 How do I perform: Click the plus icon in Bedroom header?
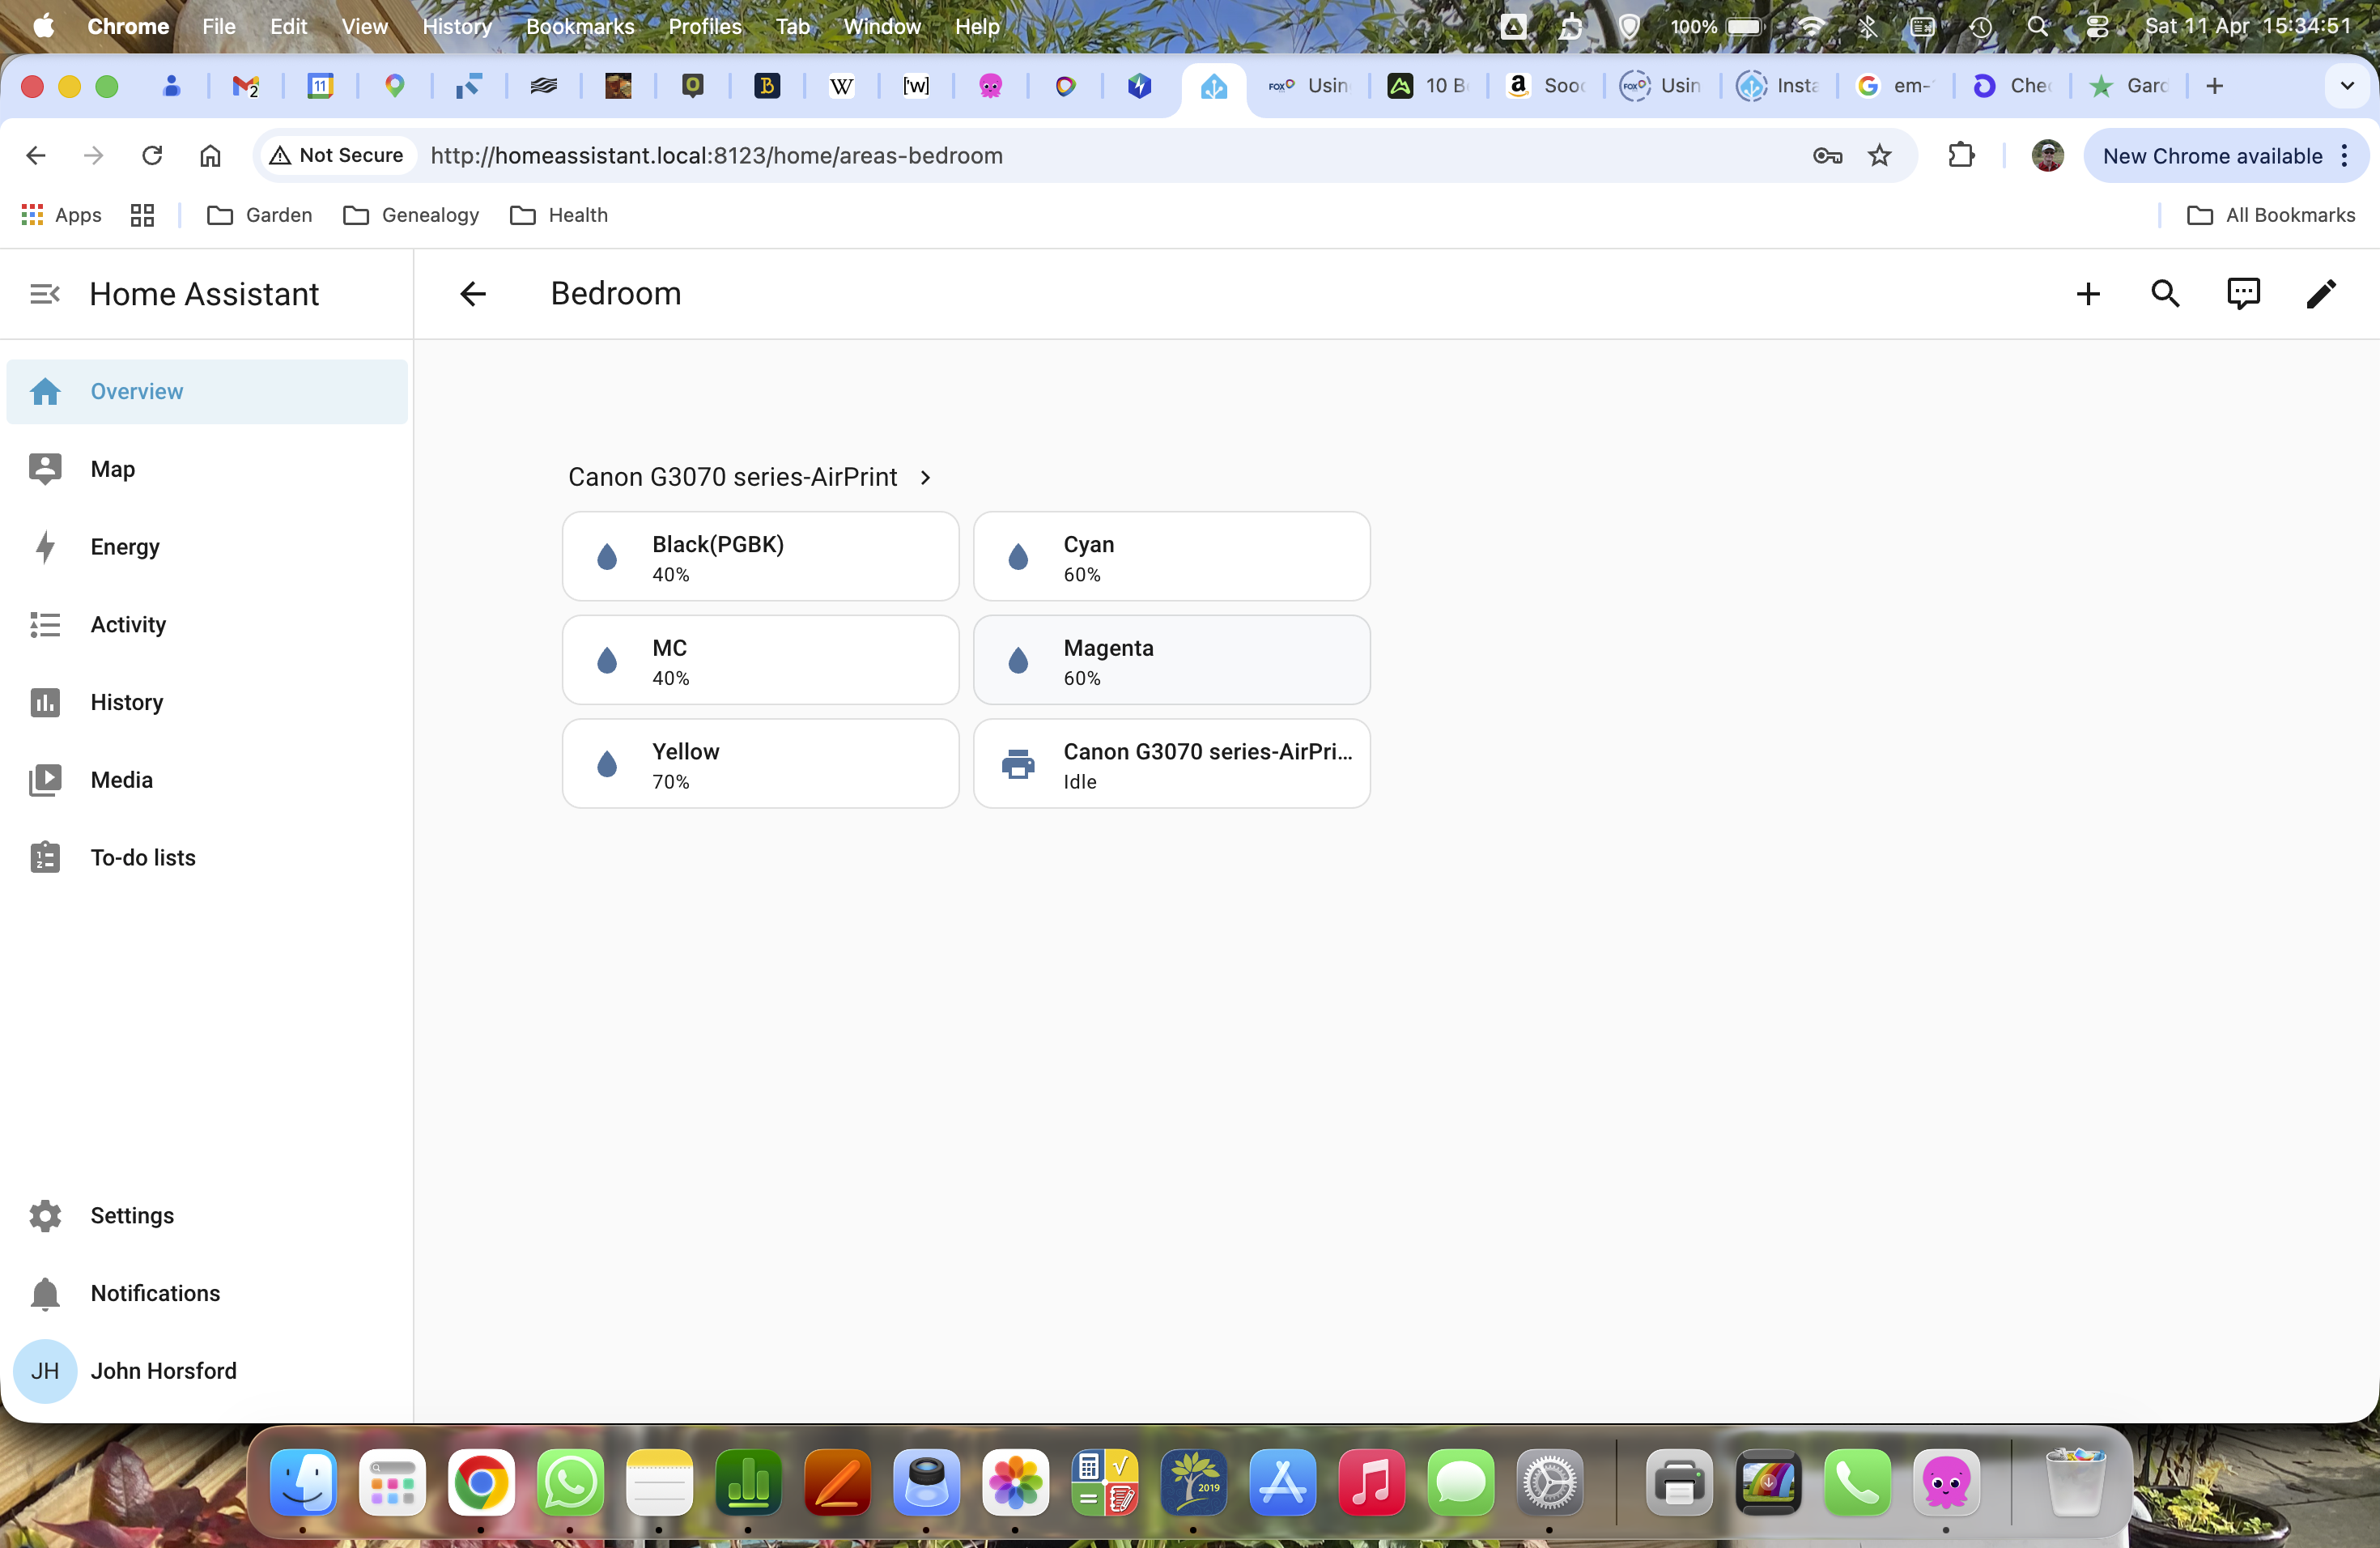tap(2087, 294)
